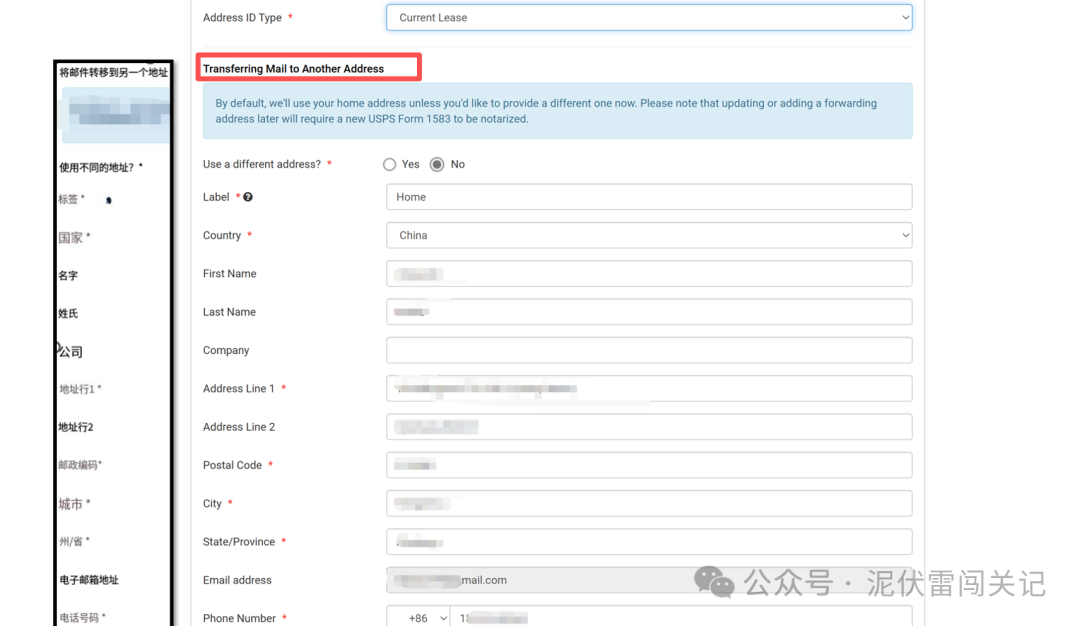This screenshot has height=626, width=1080.
Task: Select No for using a different address
Action: point(437,165)
